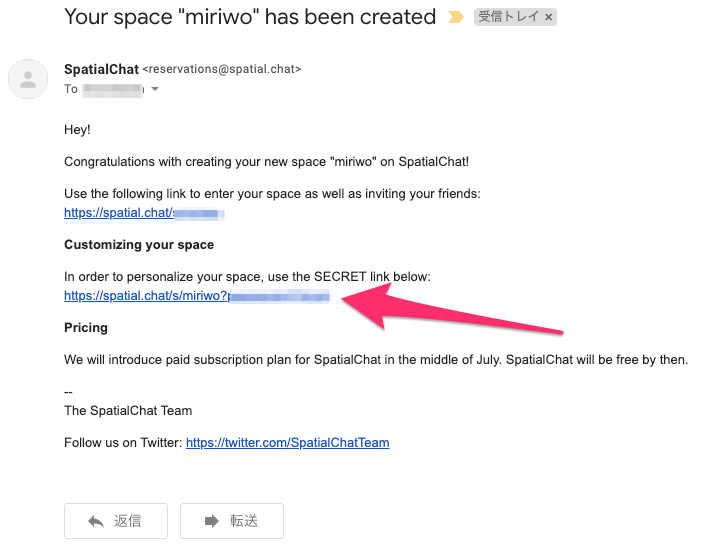
Task: Click the "Hey!" greeting text
Action: pos(77,130)
